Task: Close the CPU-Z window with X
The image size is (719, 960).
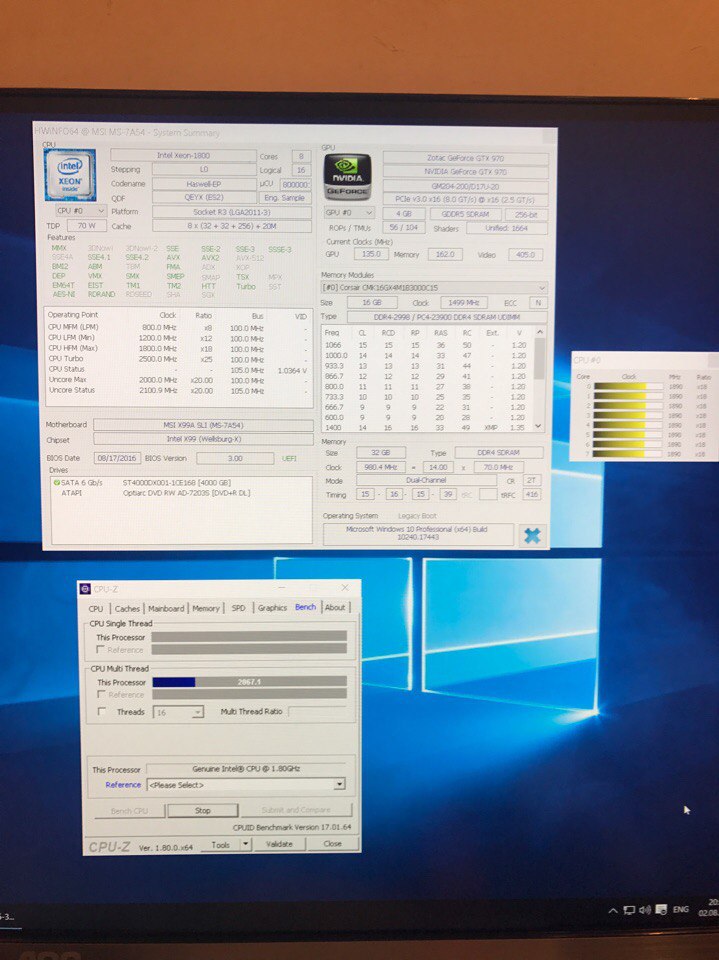Action: [x=345, y=587]
